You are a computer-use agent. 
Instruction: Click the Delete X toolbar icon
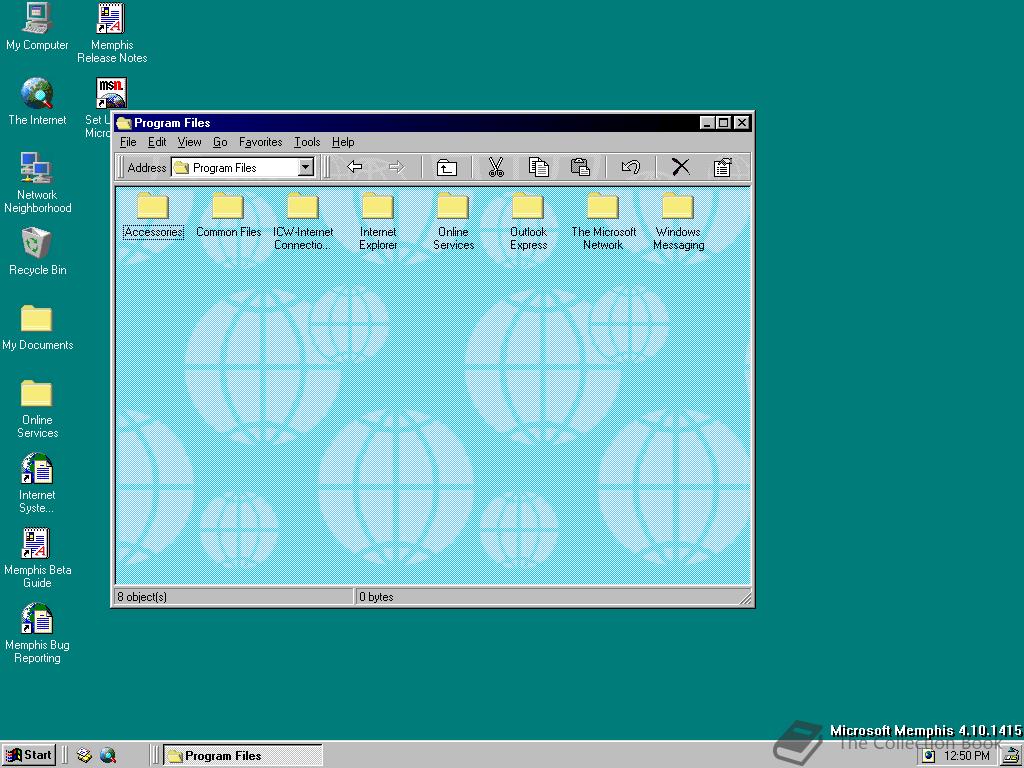pyautogui.click(x=680, y=168)
